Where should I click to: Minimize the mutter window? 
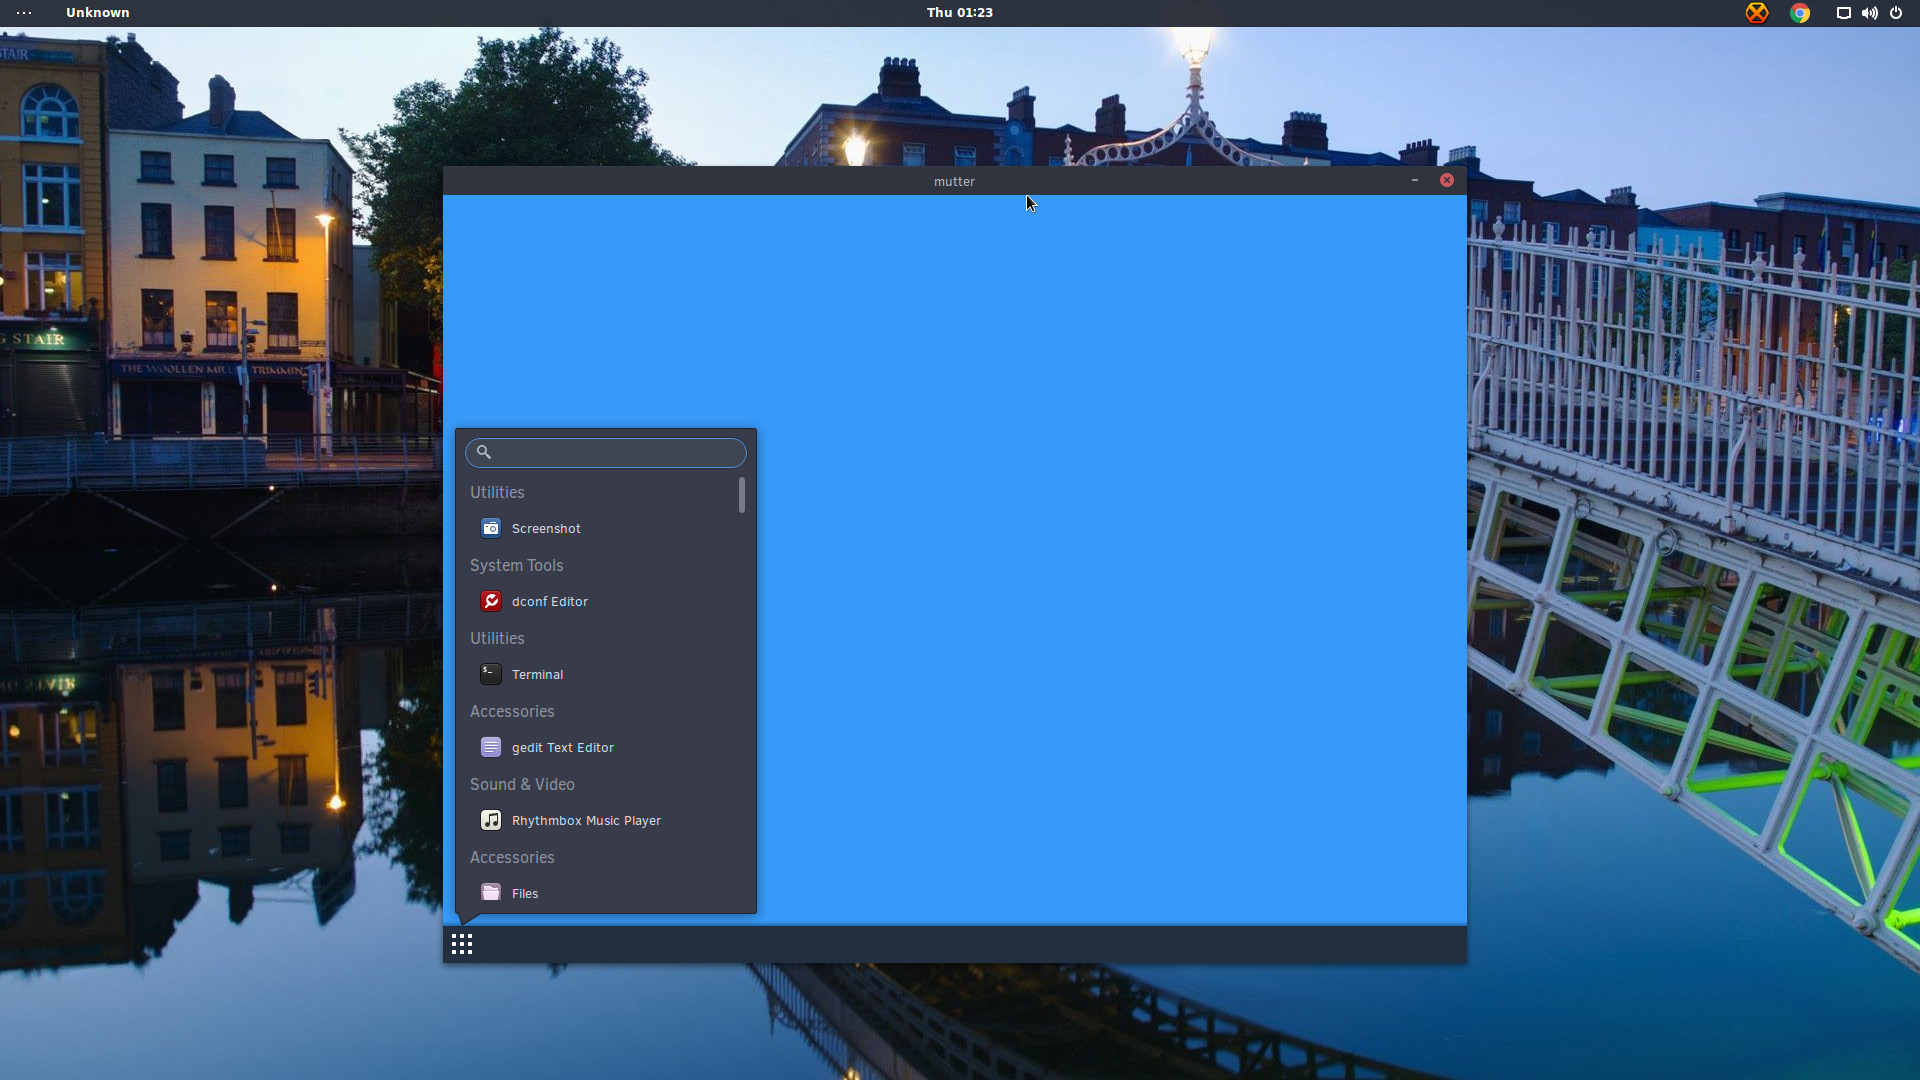[x=1415, y=180]
